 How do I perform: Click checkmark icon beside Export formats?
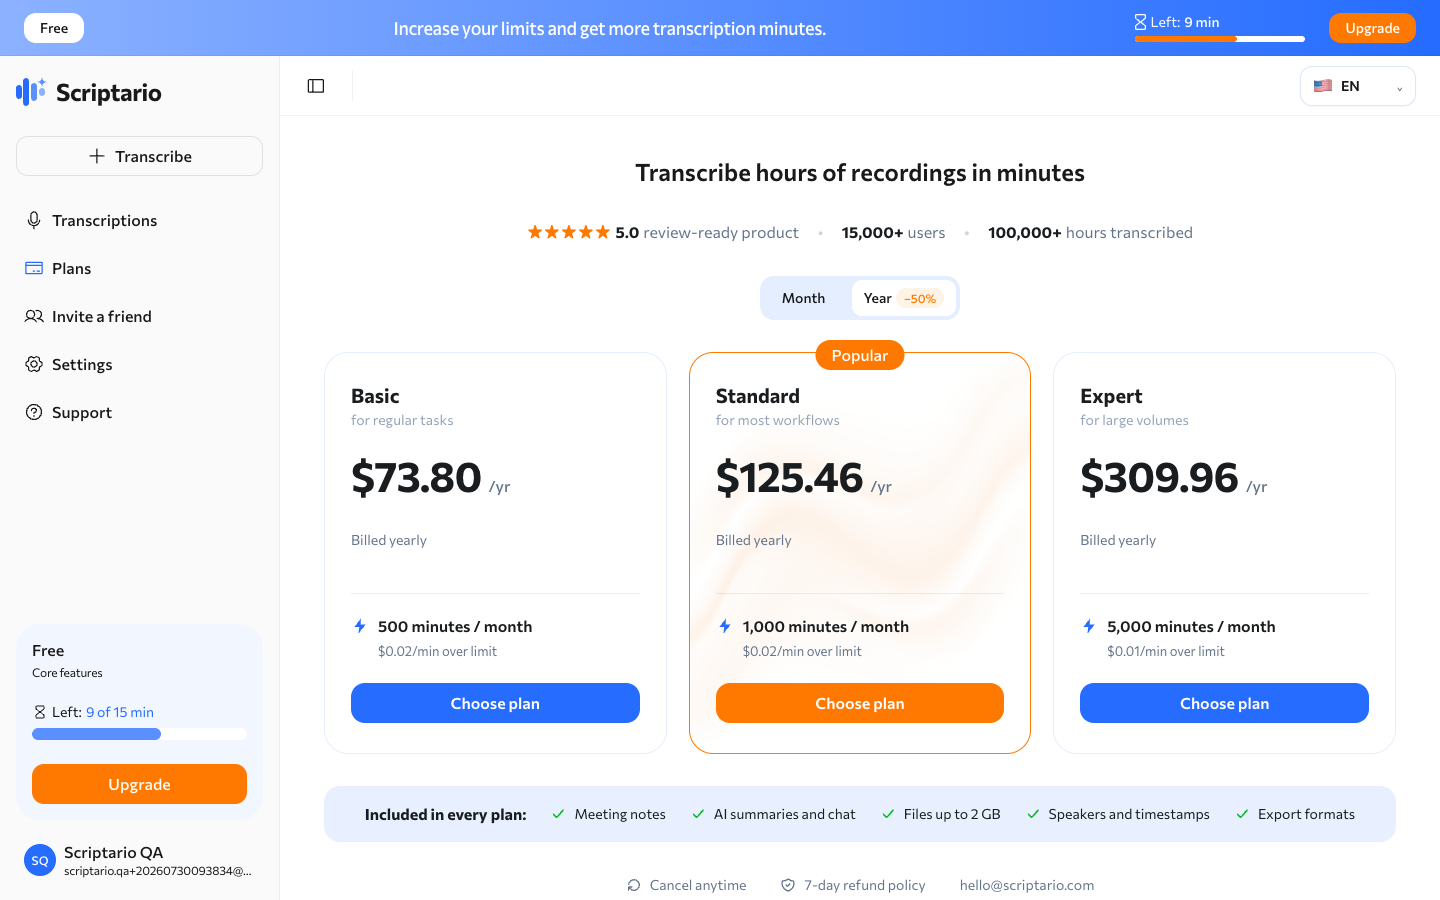tap(1242, 814)
